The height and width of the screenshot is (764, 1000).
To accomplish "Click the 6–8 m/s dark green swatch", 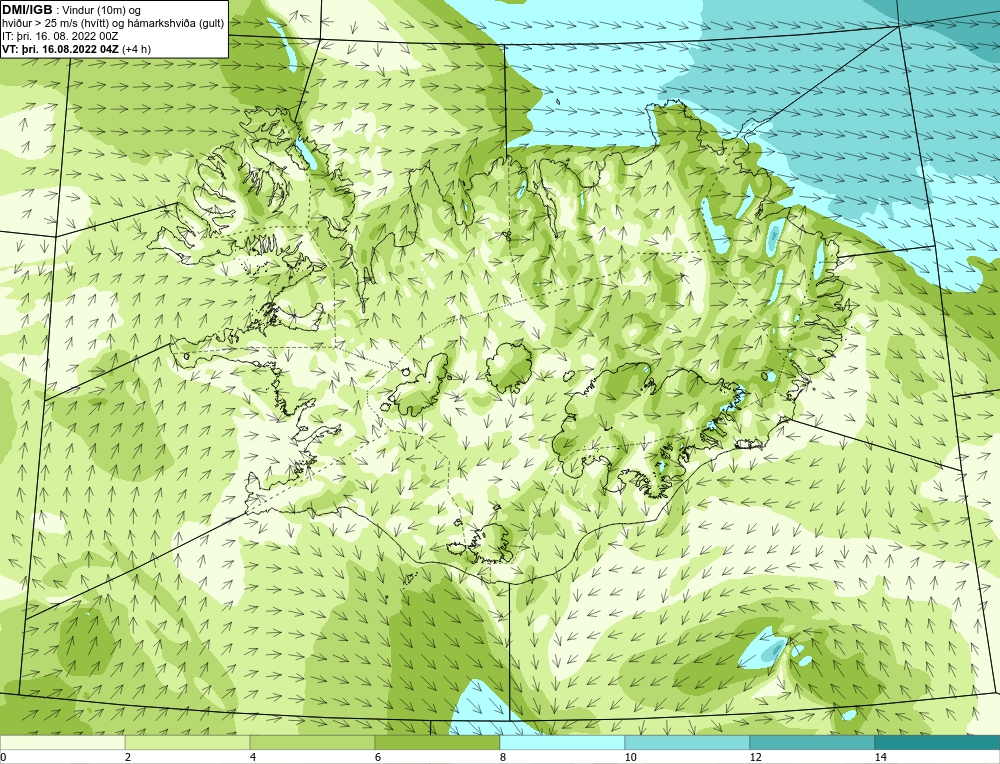I will 438,742.
